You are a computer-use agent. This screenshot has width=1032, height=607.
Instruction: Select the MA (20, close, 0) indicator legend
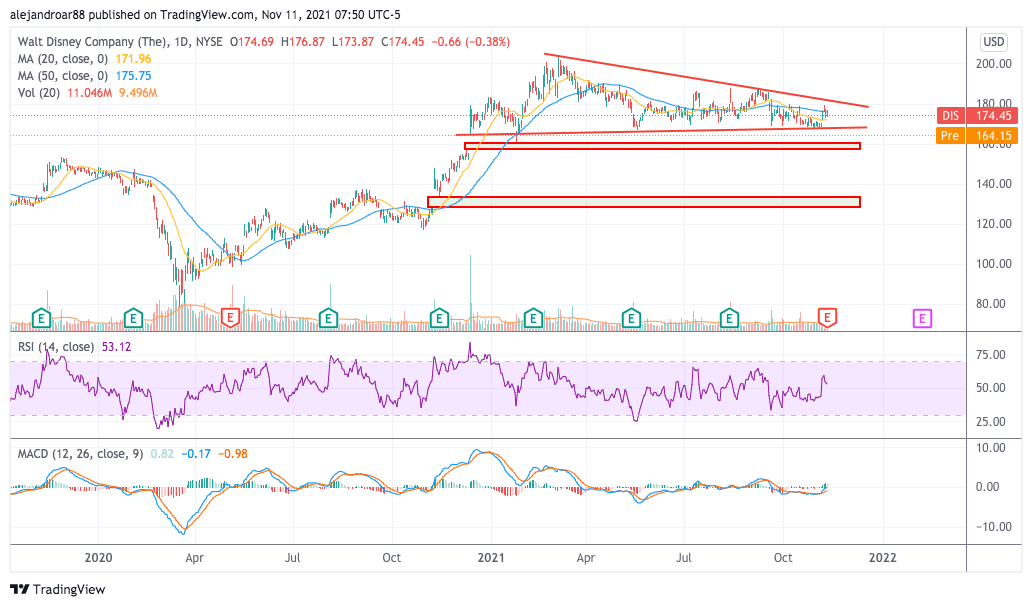(x=63, y=59)
